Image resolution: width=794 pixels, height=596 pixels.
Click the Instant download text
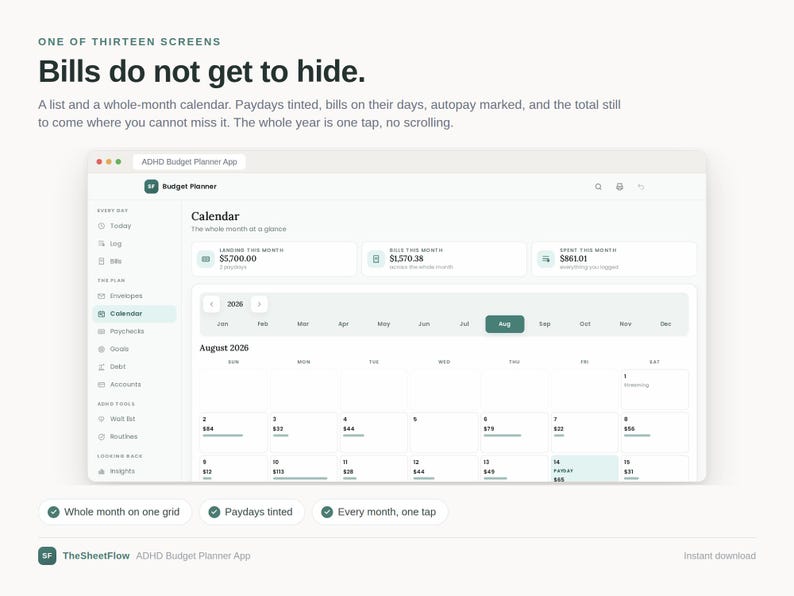coord(720,555)
